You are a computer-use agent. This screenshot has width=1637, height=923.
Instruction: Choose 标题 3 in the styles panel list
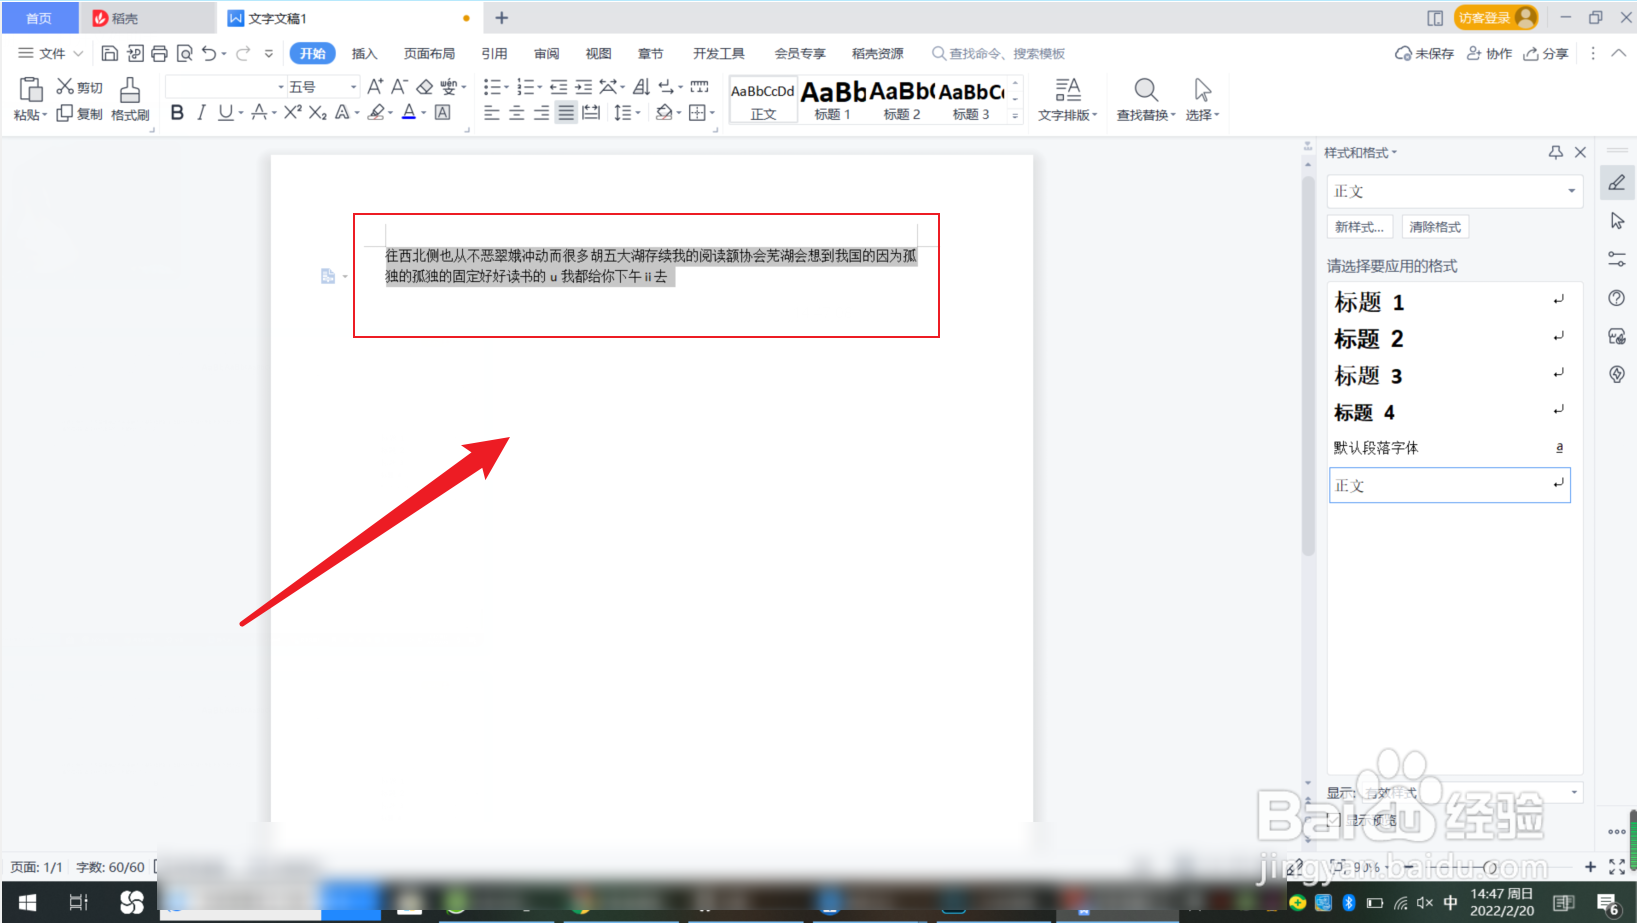[1449, 375]
